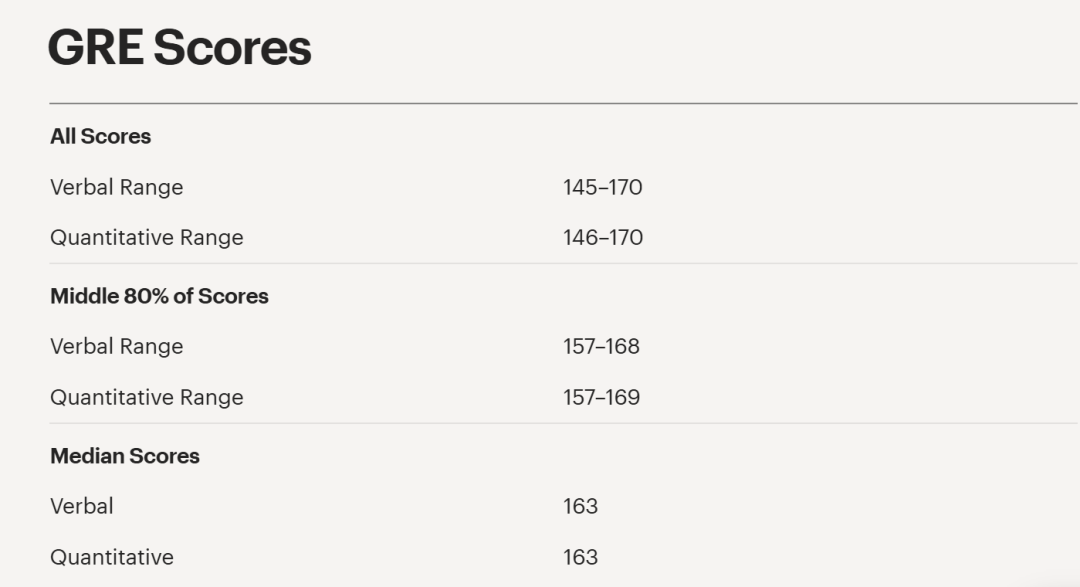
Task: Select the Middle 80% of Scores label
Action: click(159, 296)
